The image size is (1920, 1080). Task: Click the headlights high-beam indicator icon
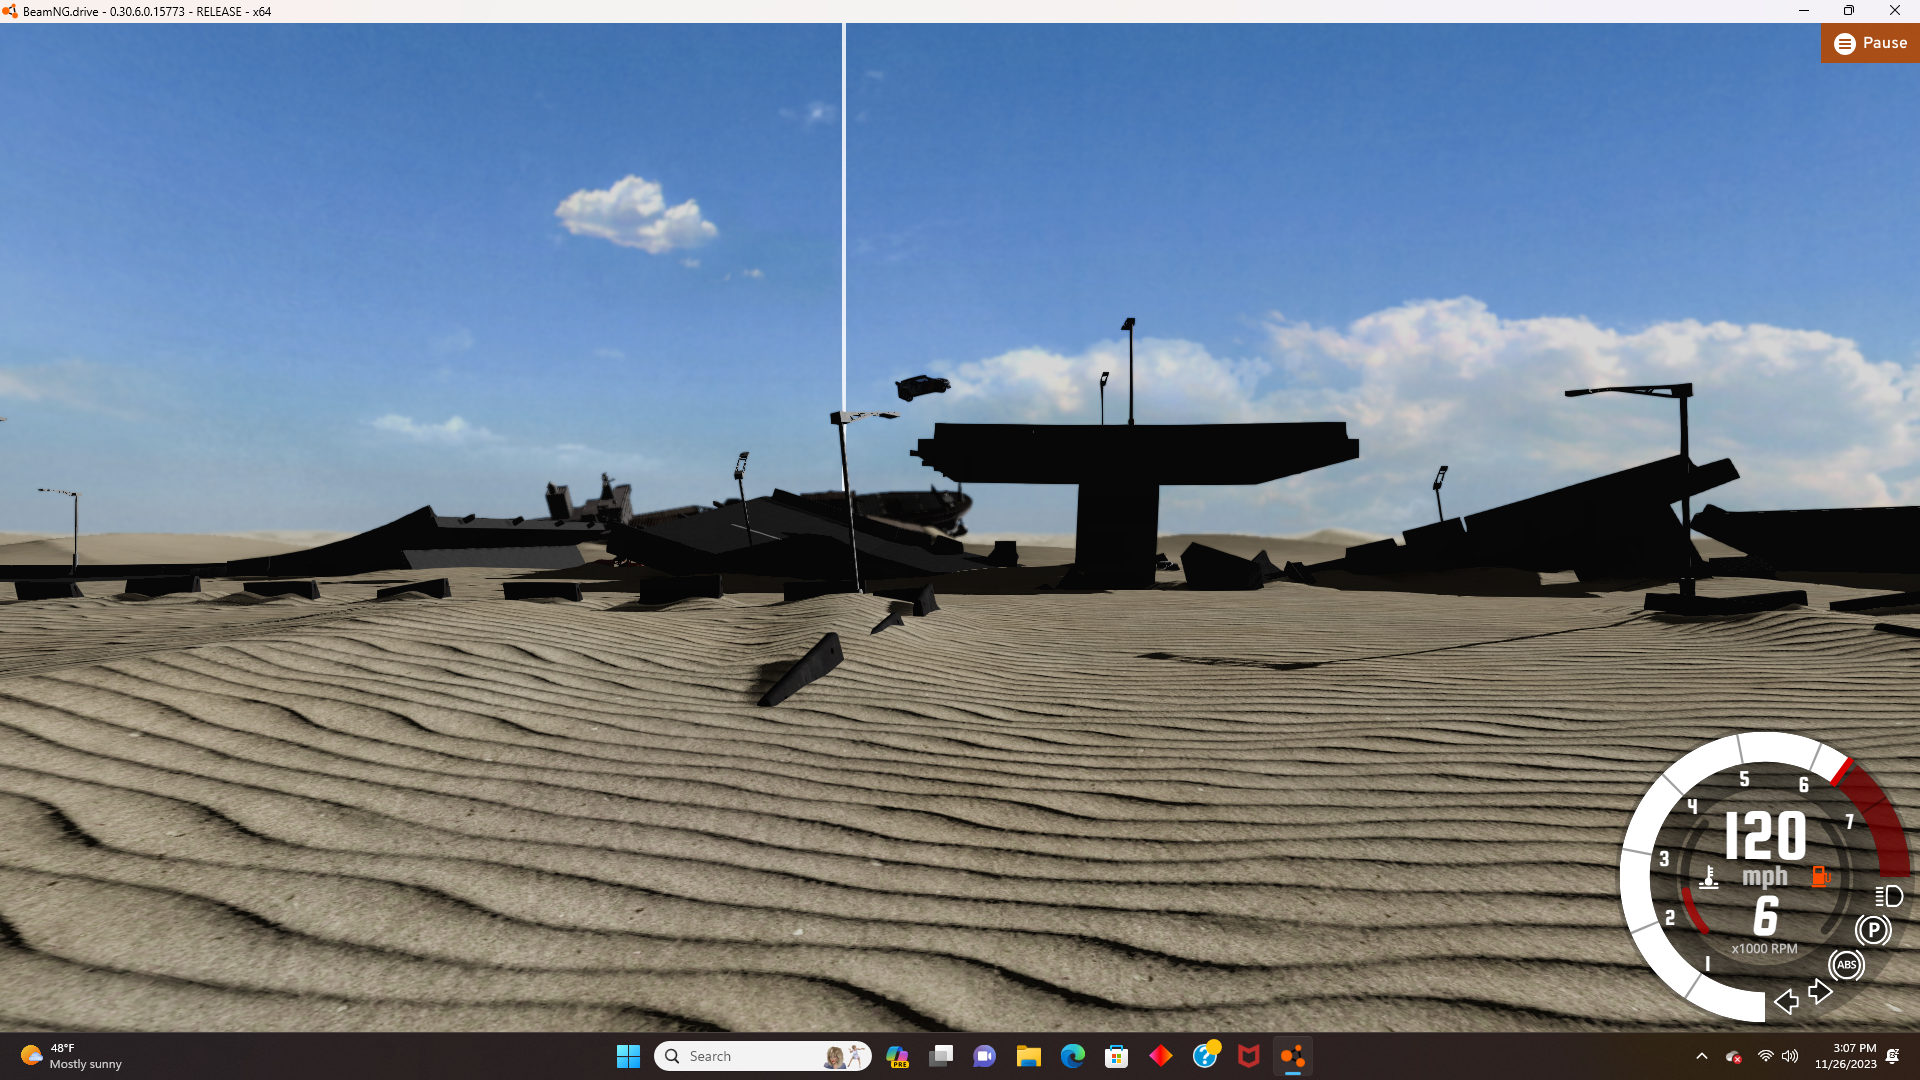coord(1888,896)
